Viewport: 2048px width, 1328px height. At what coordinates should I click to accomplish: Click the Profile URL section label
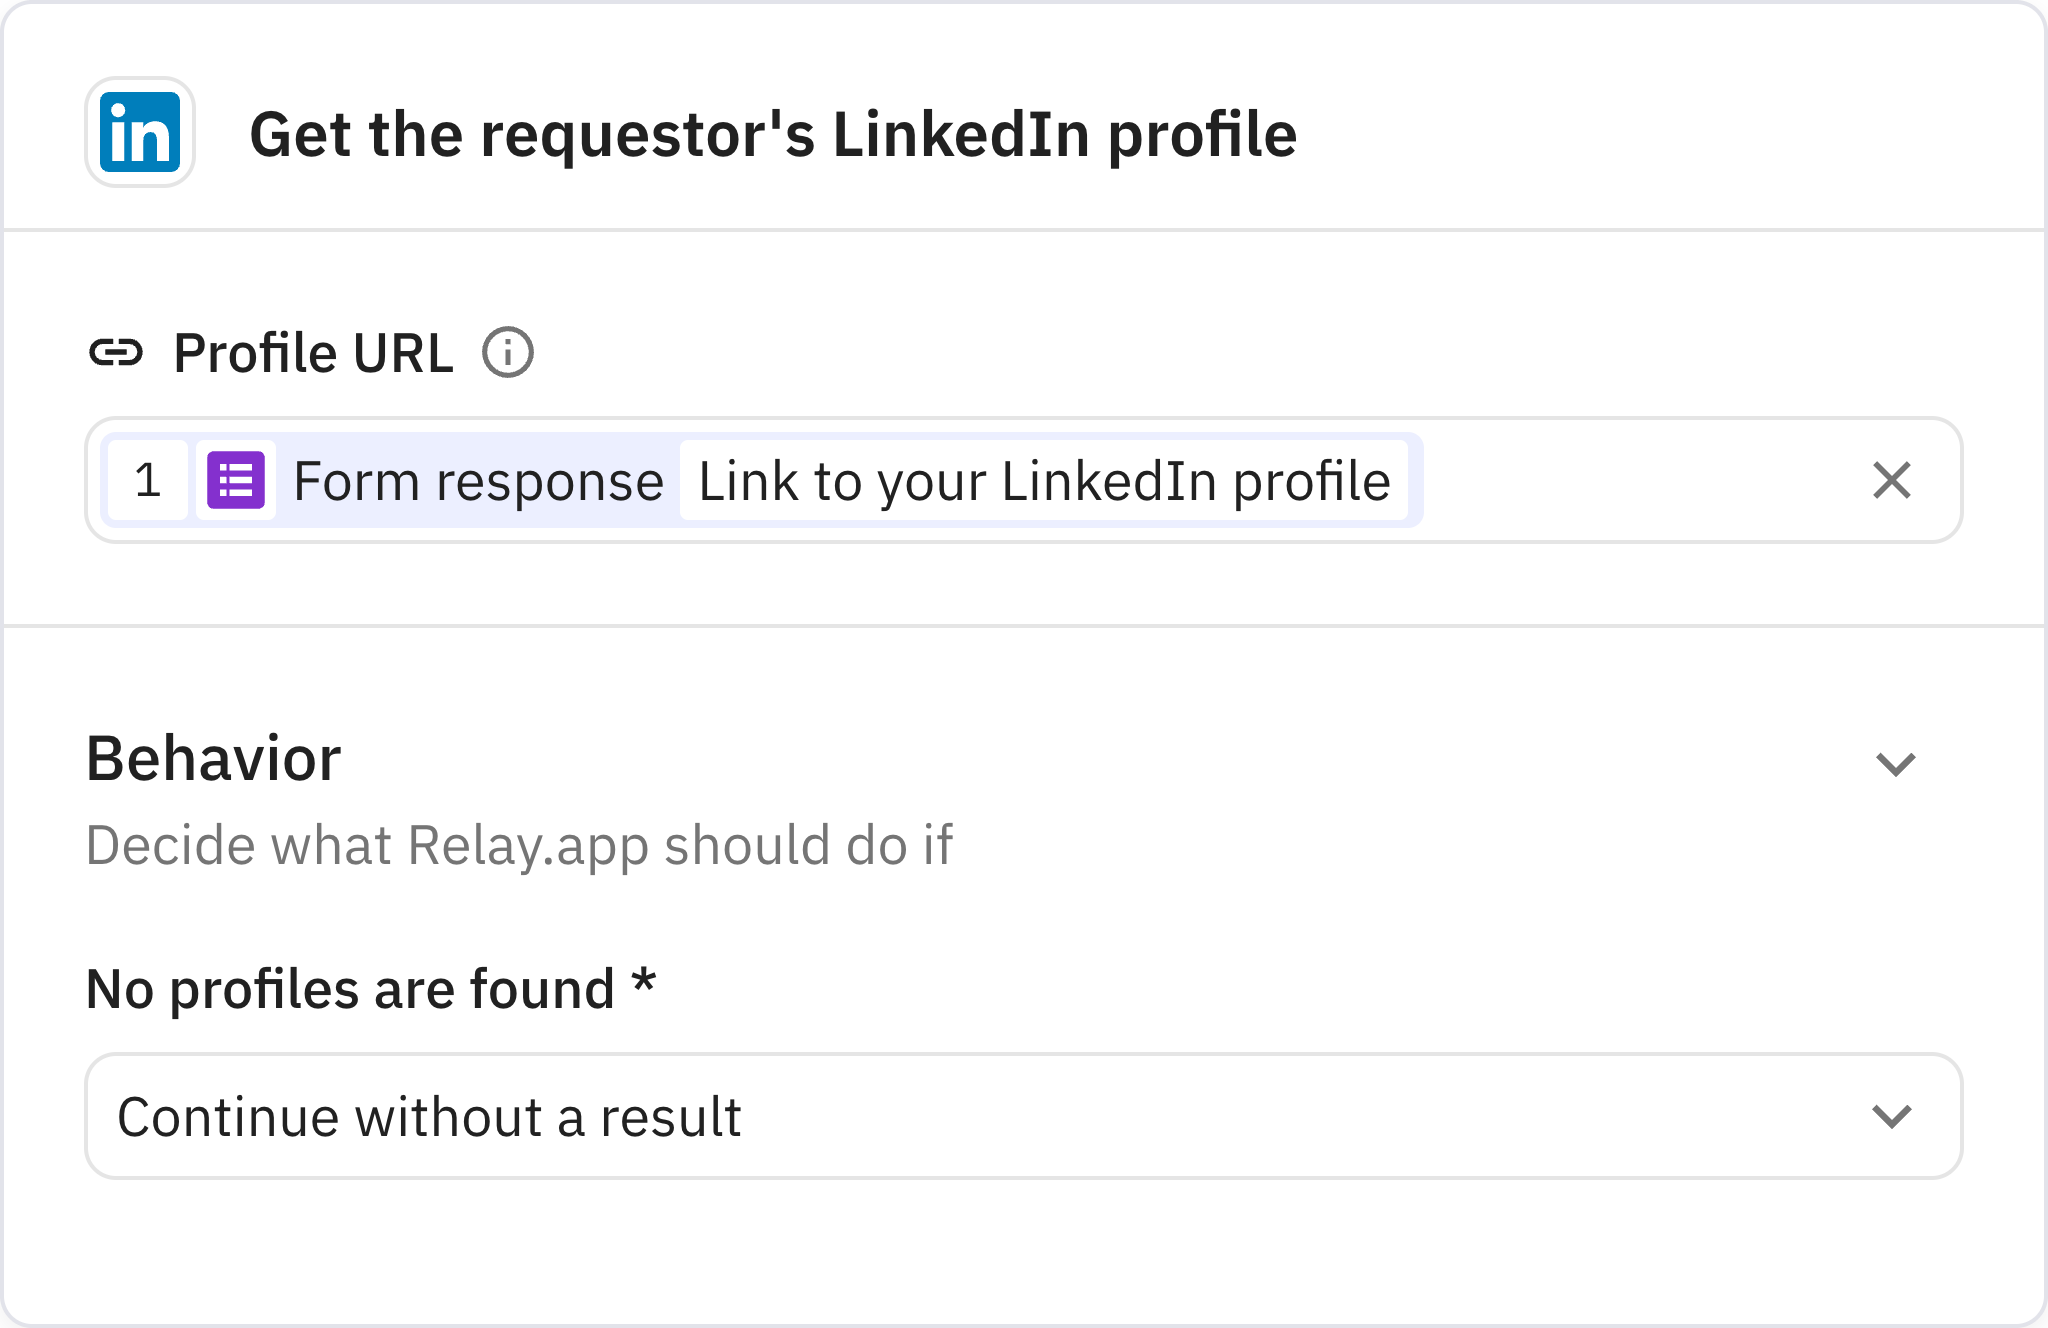tap(313, 351)
